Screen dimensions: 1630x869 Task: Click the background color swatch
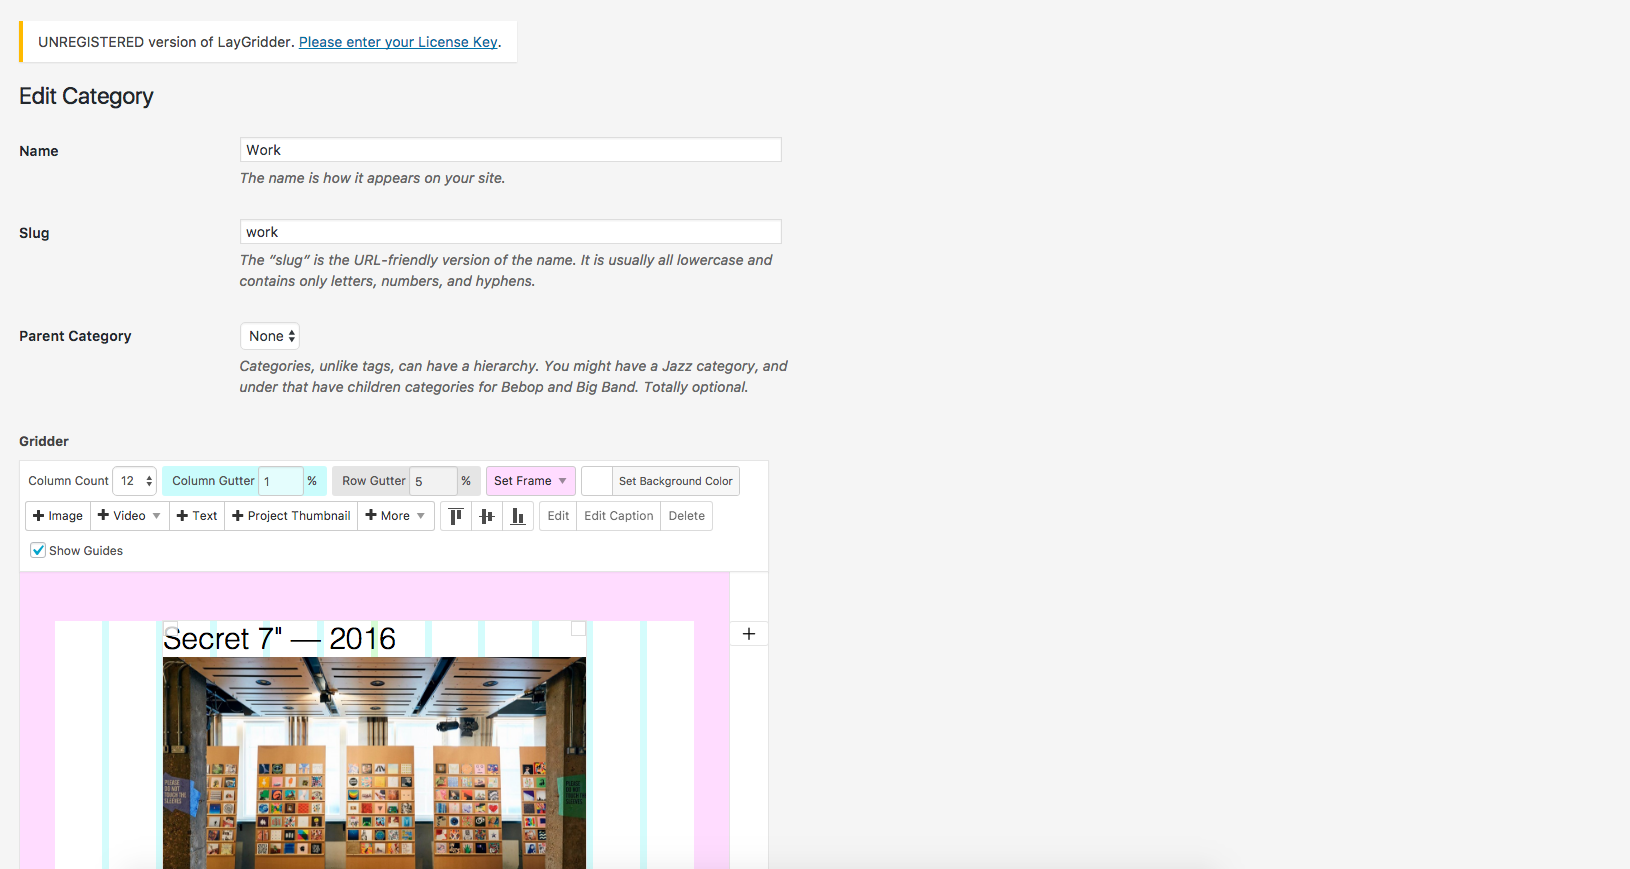coord(597,481)
